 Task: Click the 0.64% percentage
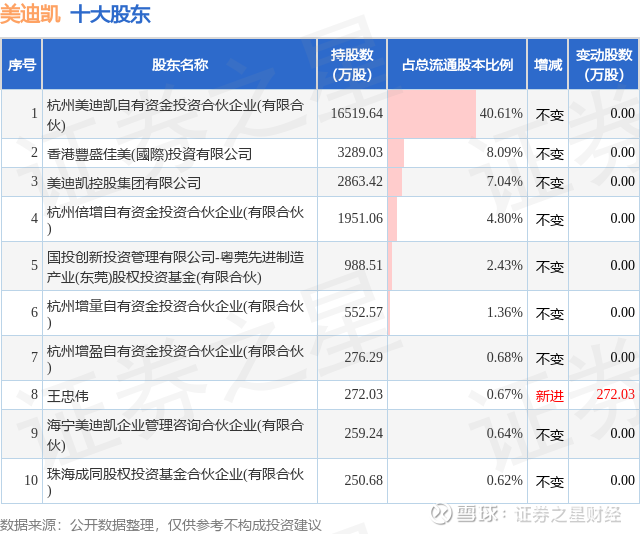tap(504, 433)
